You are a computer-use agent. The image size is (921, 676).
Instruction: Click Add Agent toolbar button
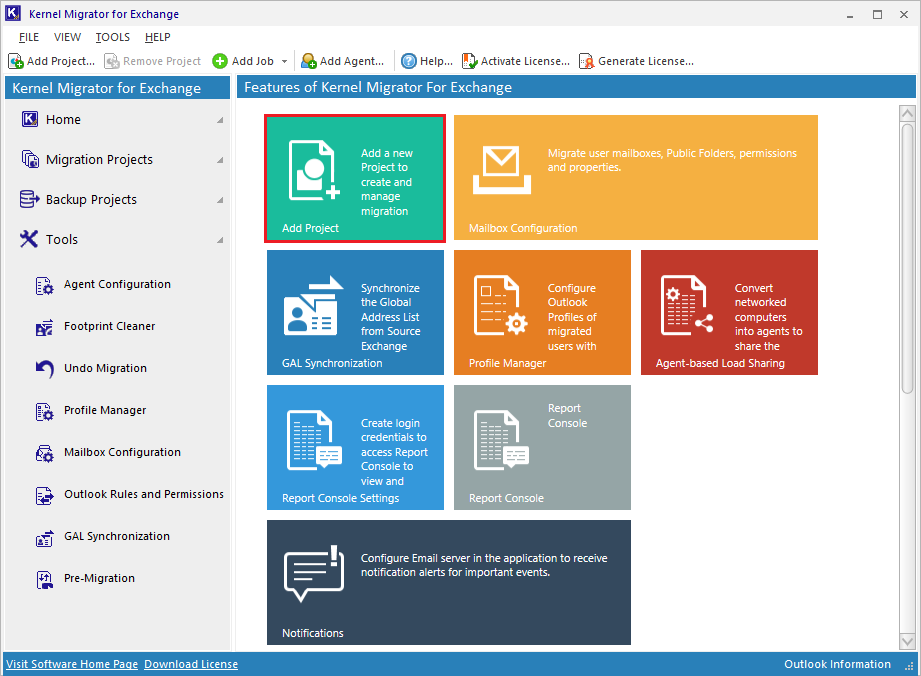342,61
